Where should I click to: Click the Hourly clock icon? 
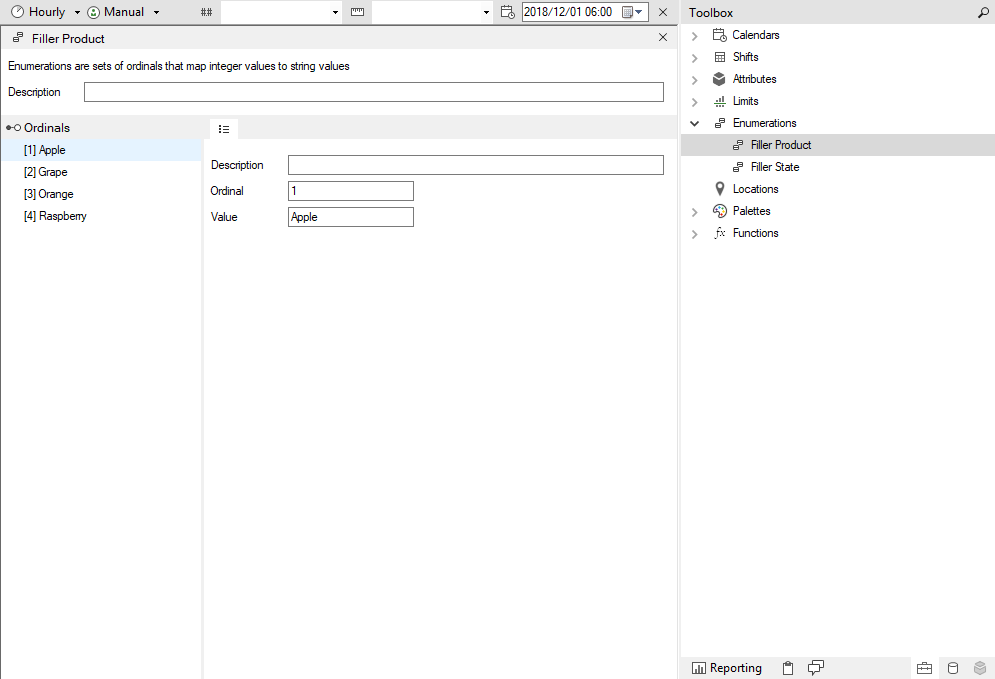click(18, 12)
